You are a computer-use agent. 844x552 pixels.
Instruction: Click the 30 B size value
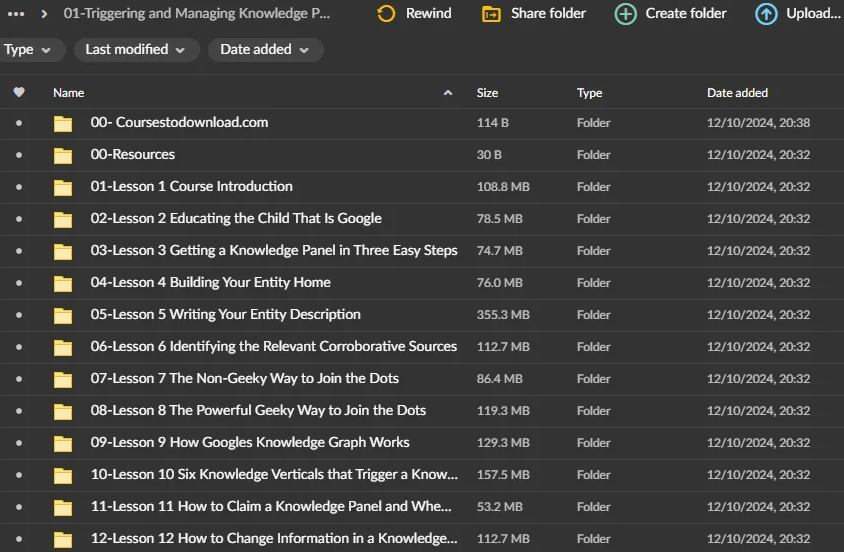(x=489, y=155)
